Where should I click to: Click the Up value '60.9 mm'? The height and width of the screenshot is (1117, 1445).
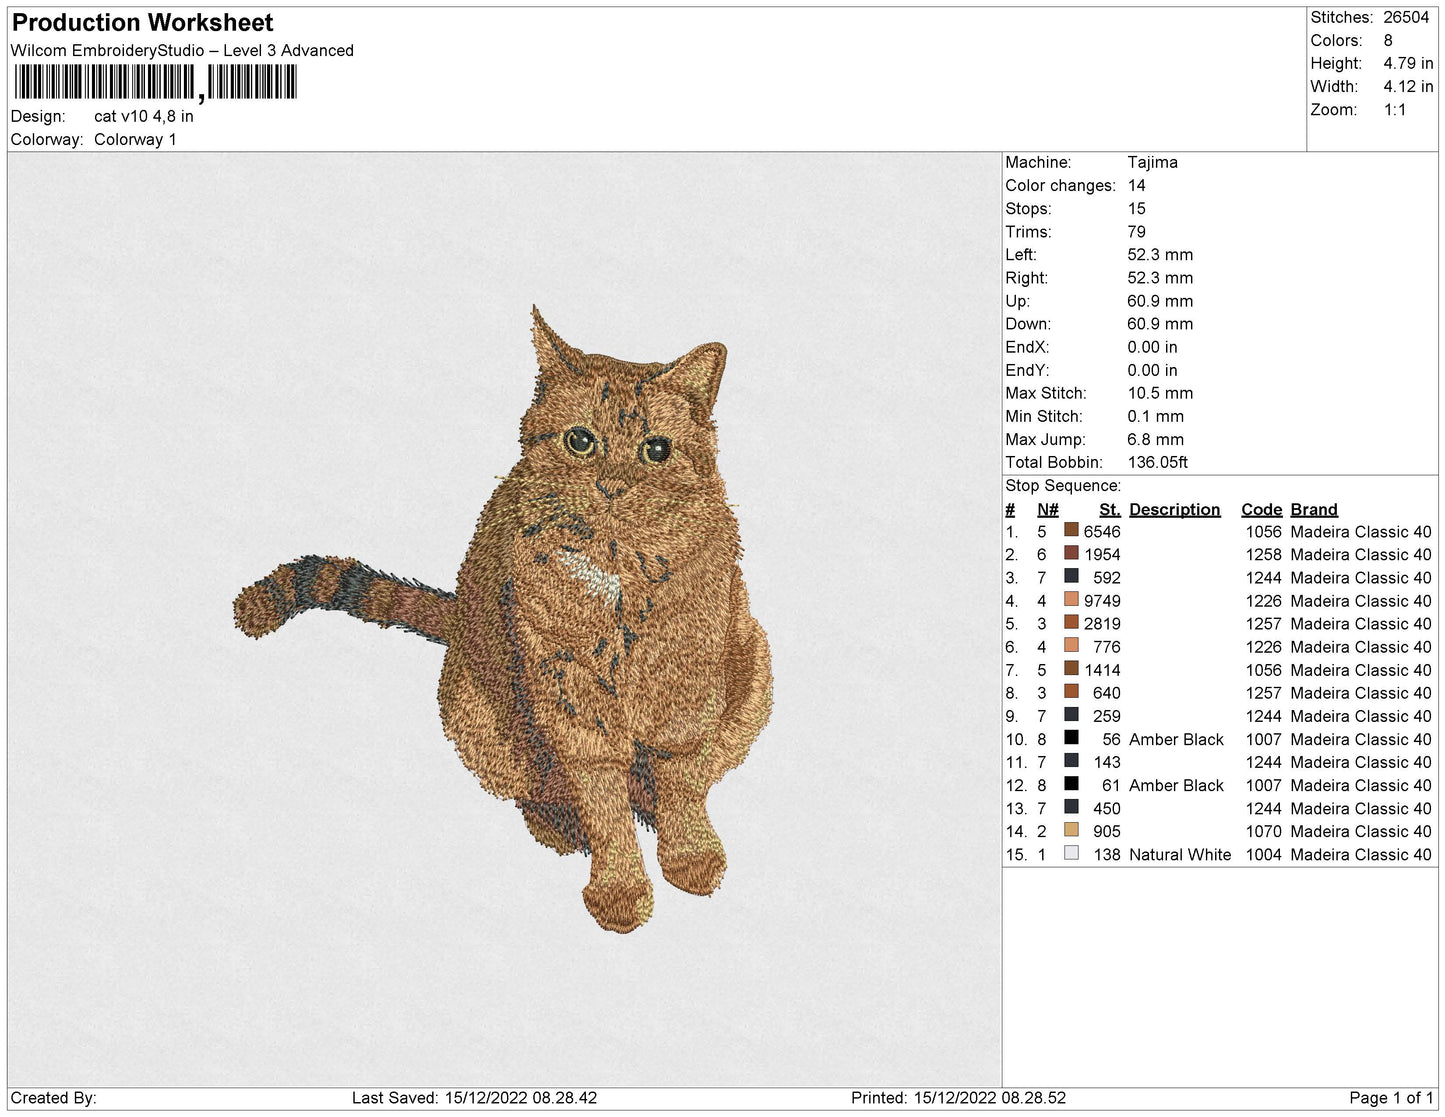(x=1160, y=301)
